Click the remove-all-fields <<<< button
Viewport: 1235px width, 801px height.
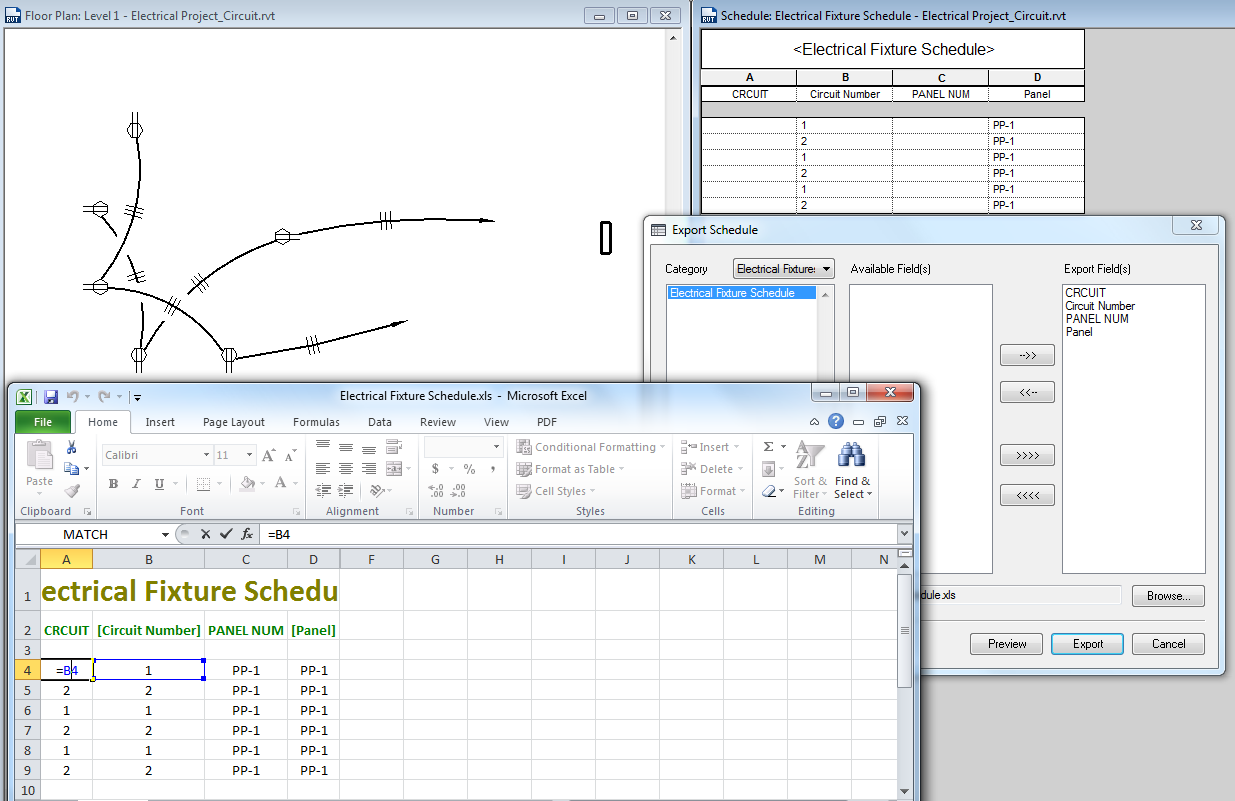coord(1027,495)
